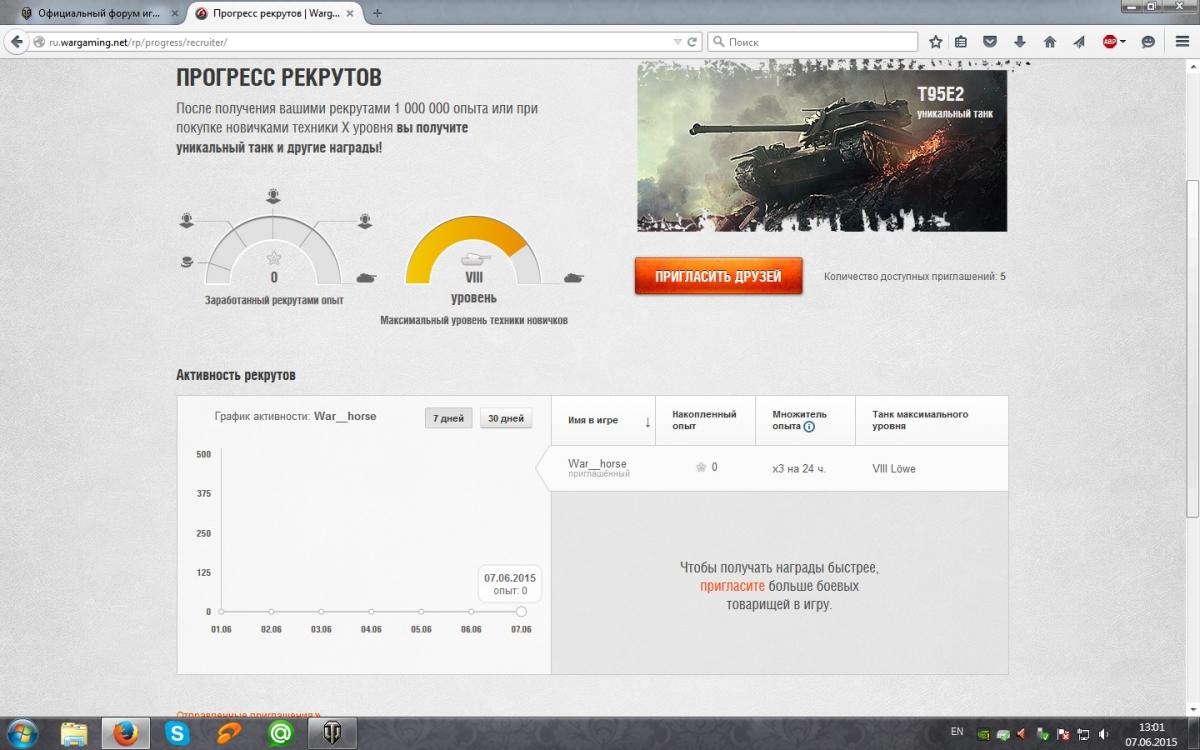Switch activity graph to 7 days
The image size is (1200, 750).
click(449, 418)
